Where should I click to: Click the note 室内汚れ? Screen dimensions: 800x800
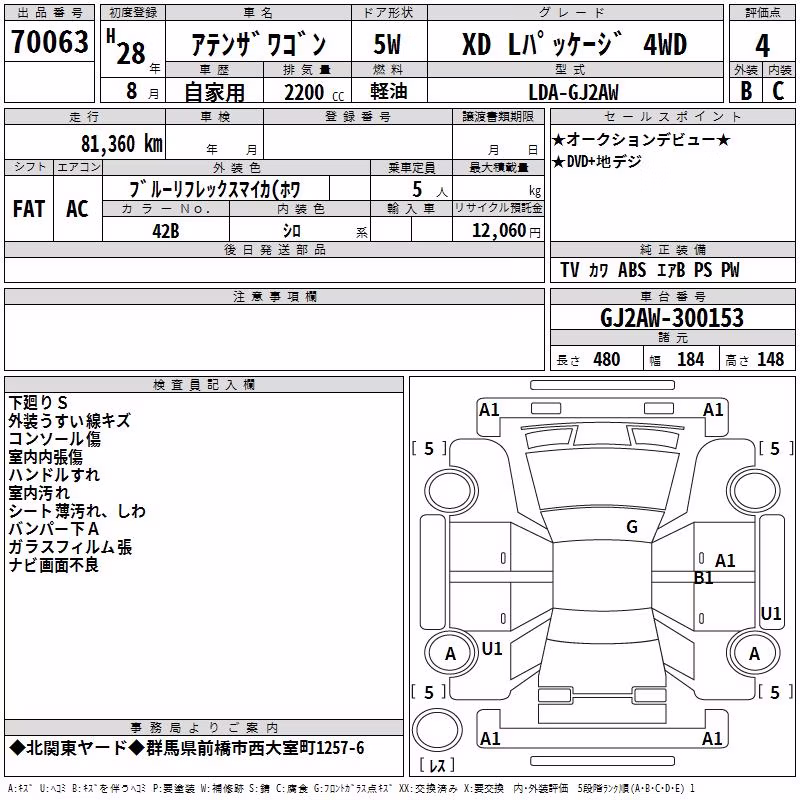[x=39, y=493]
